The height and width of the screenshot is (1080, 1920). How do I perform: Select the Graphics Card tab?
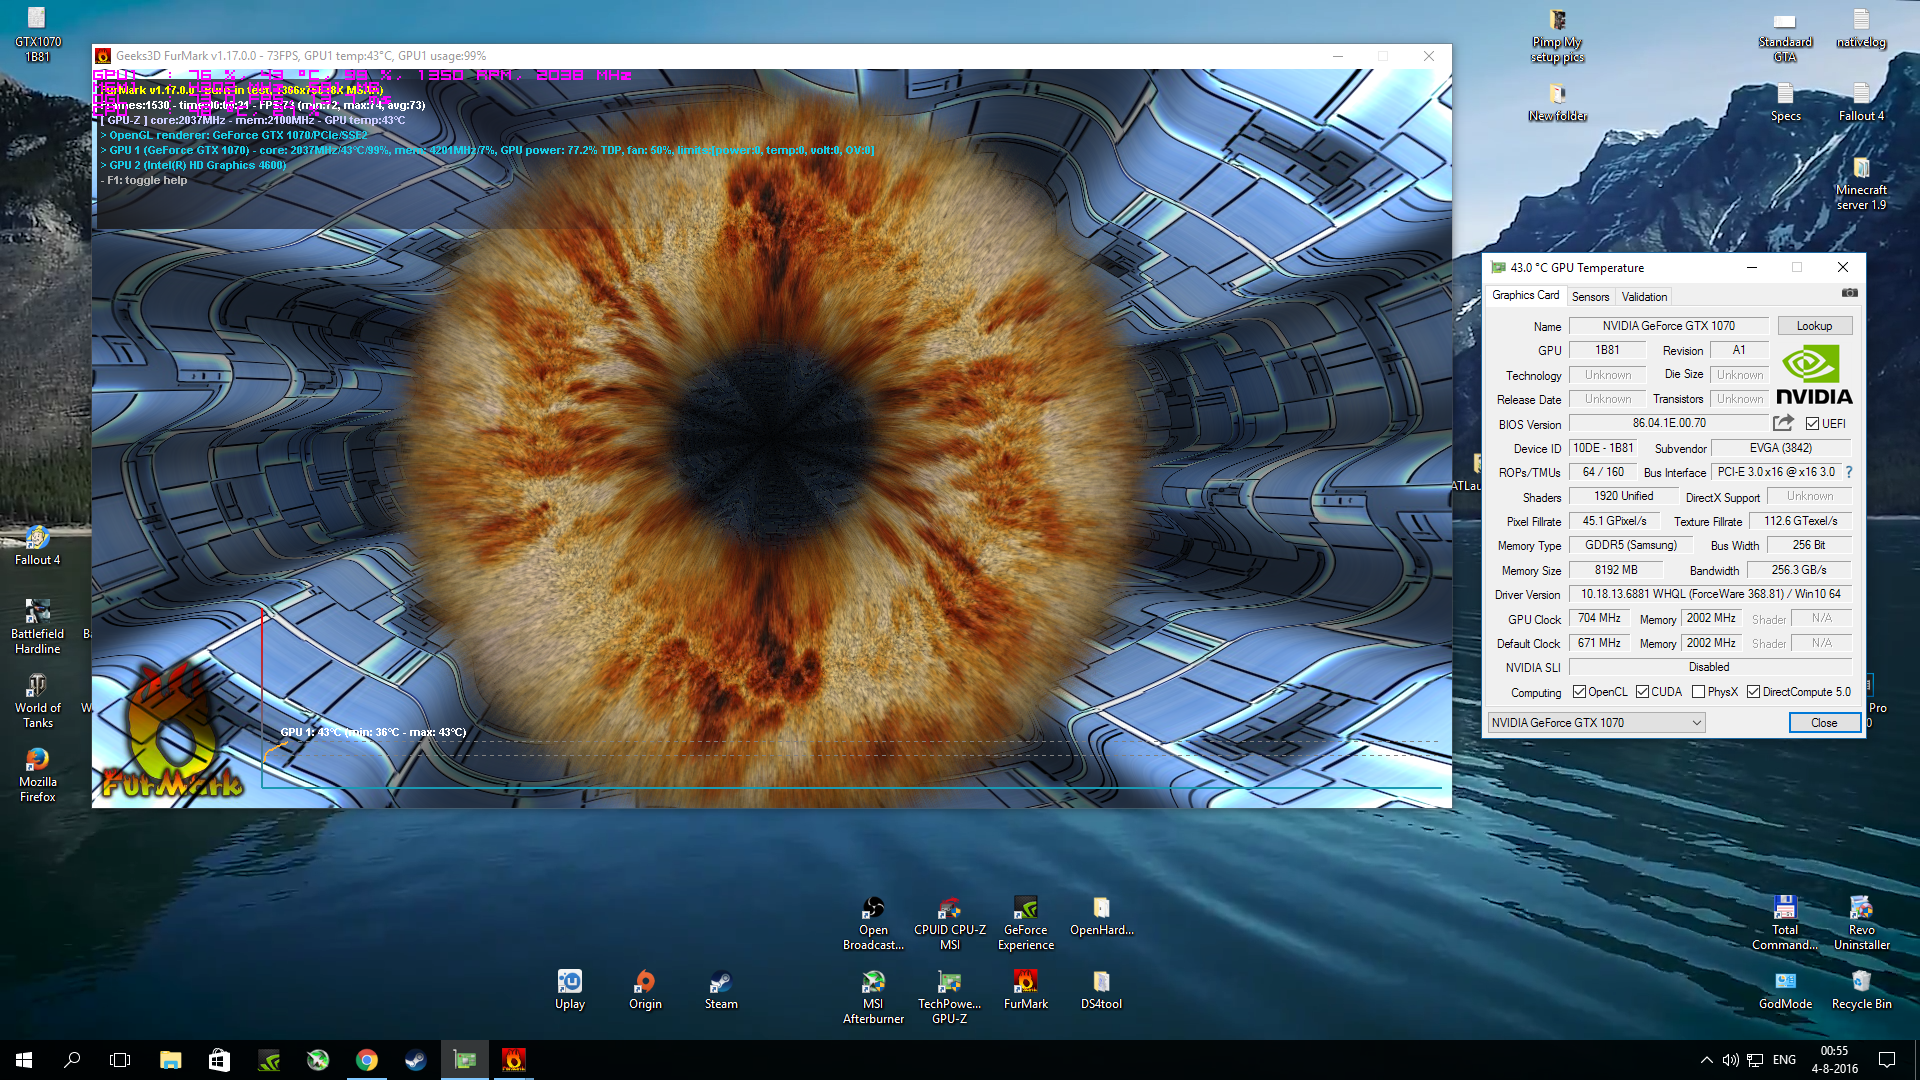point(1525,295)
